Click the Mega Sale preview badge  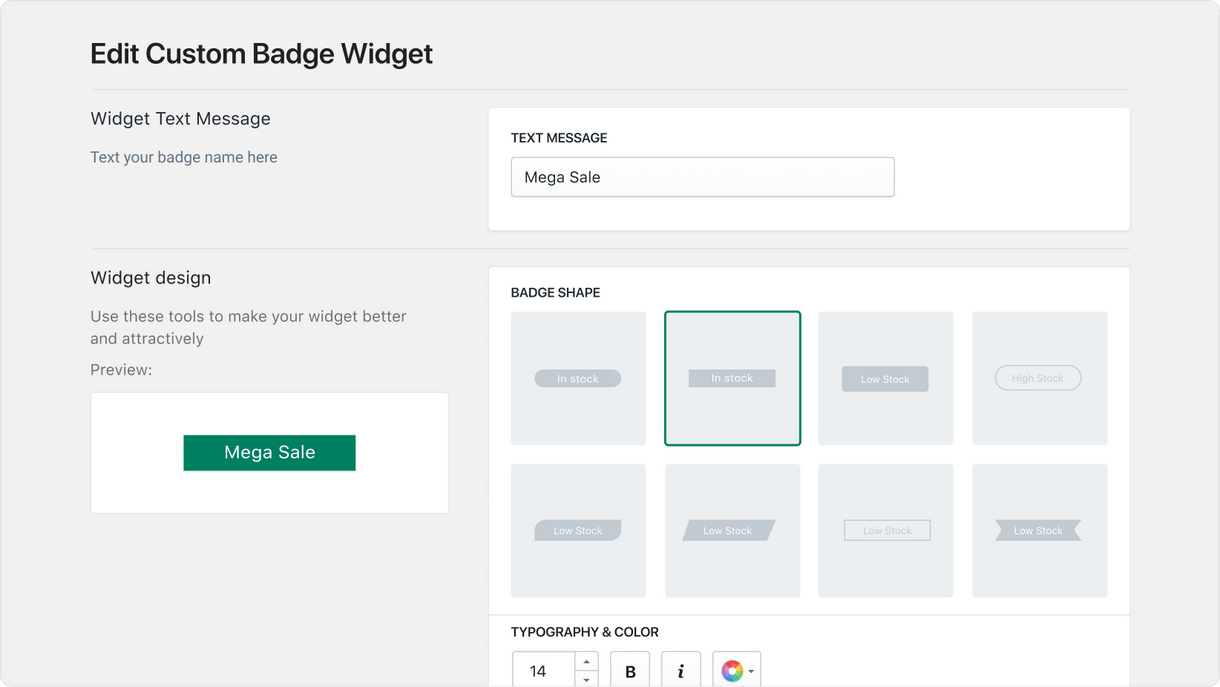coord(269,452)
